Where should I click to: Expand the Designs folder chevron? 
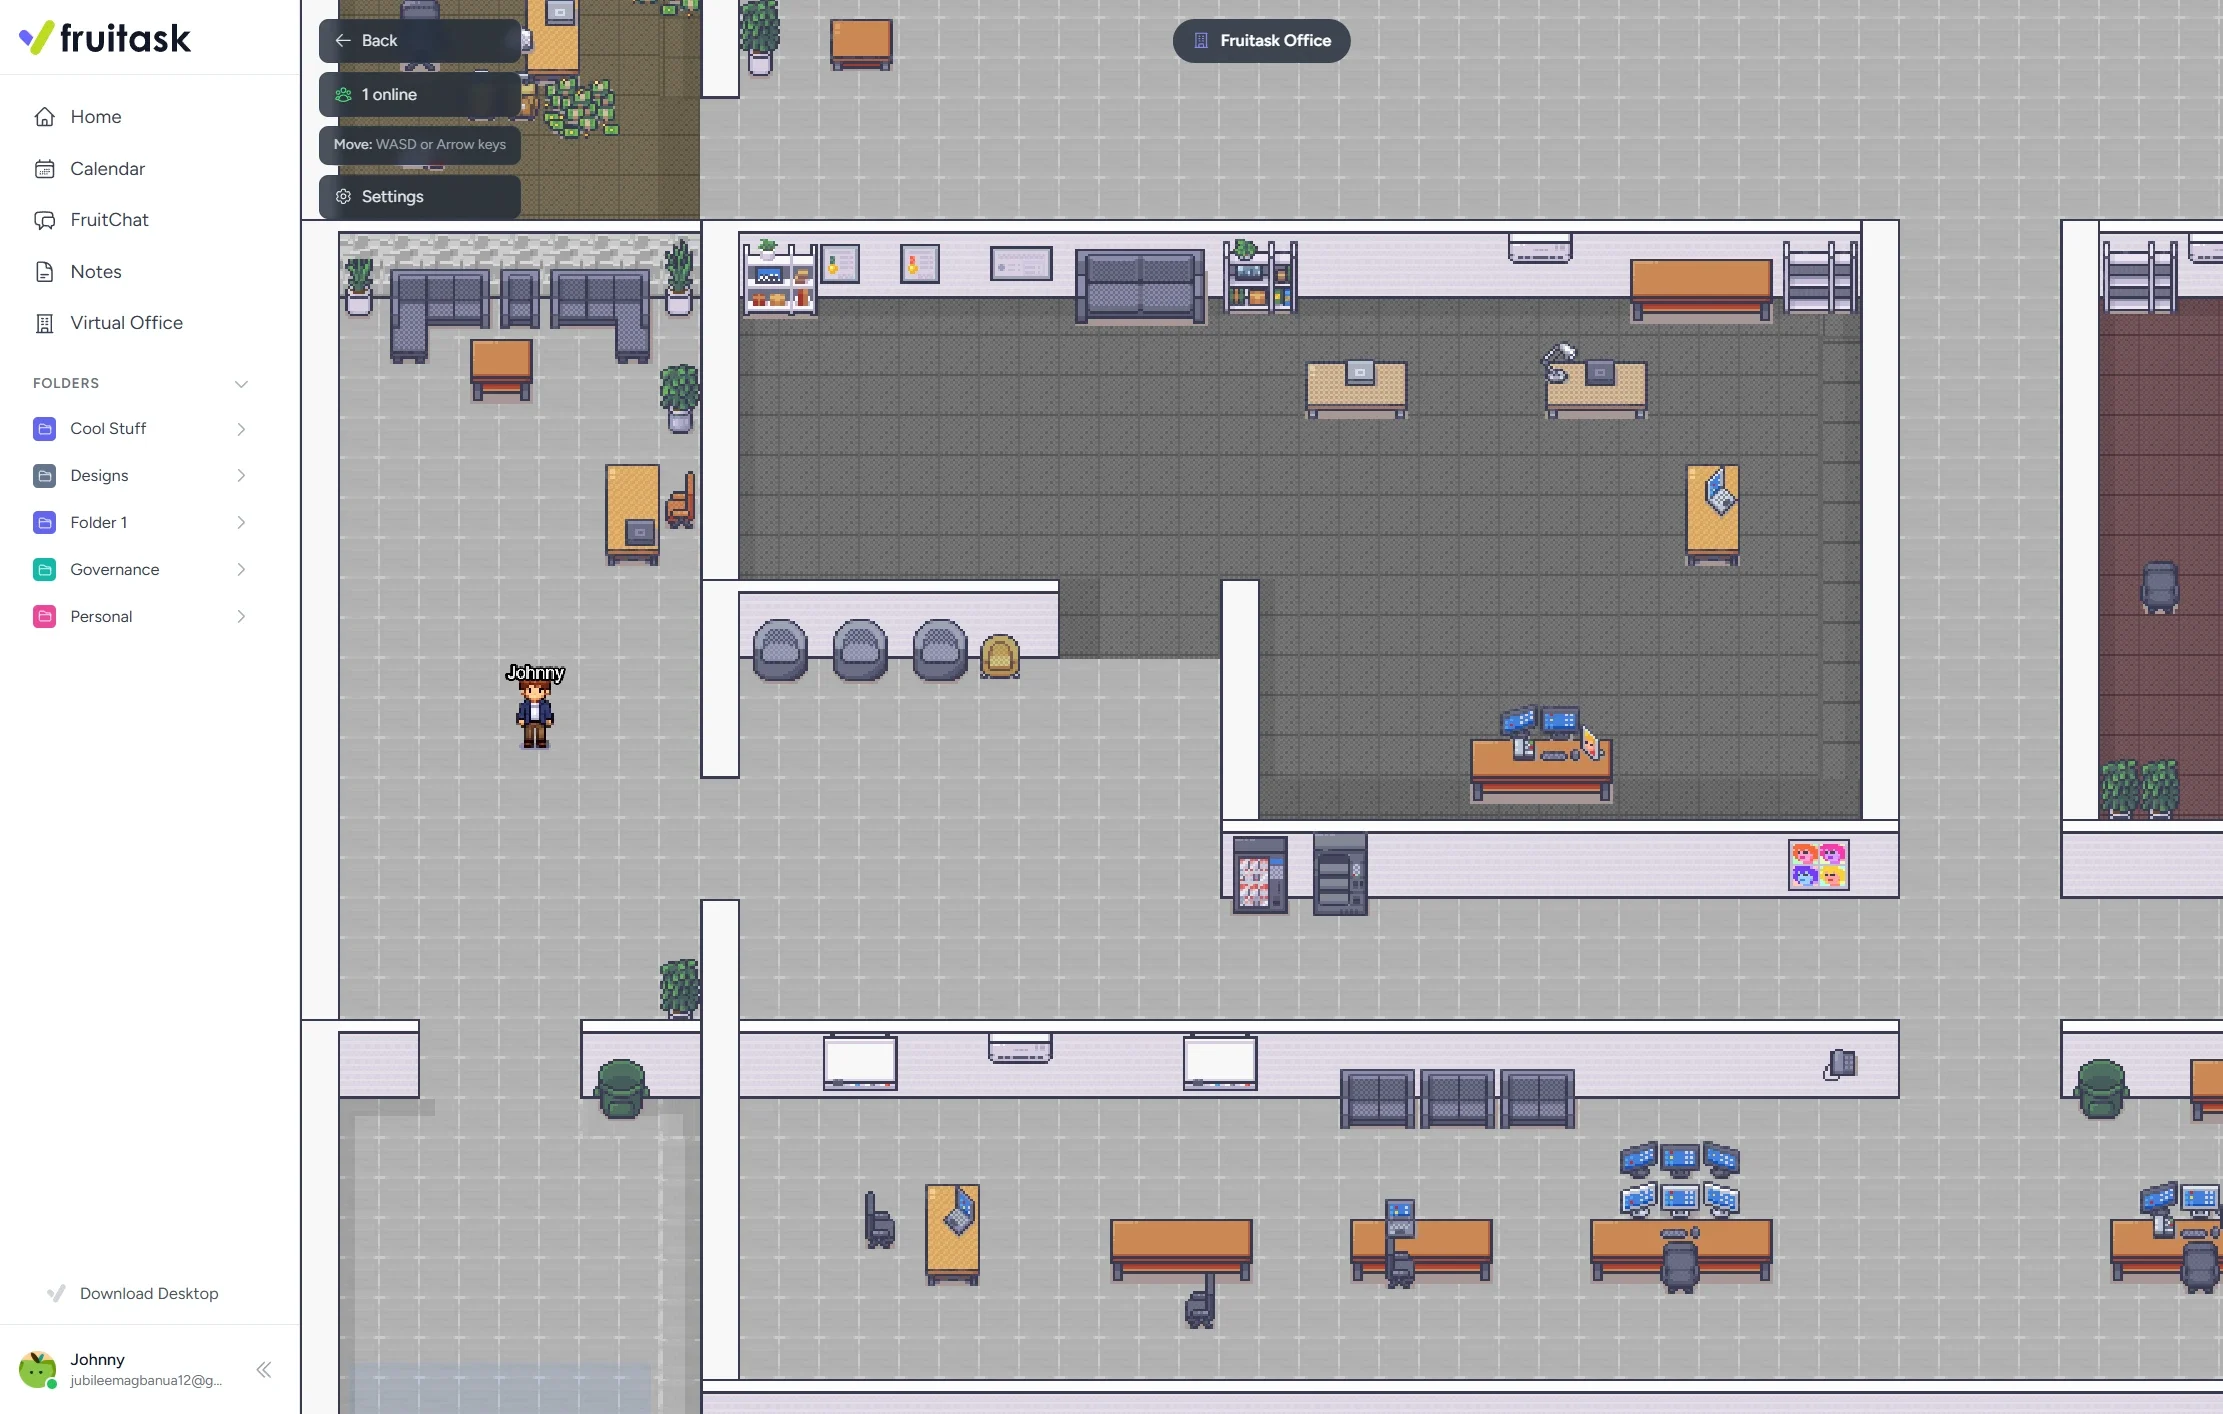(x=241, y=476)
